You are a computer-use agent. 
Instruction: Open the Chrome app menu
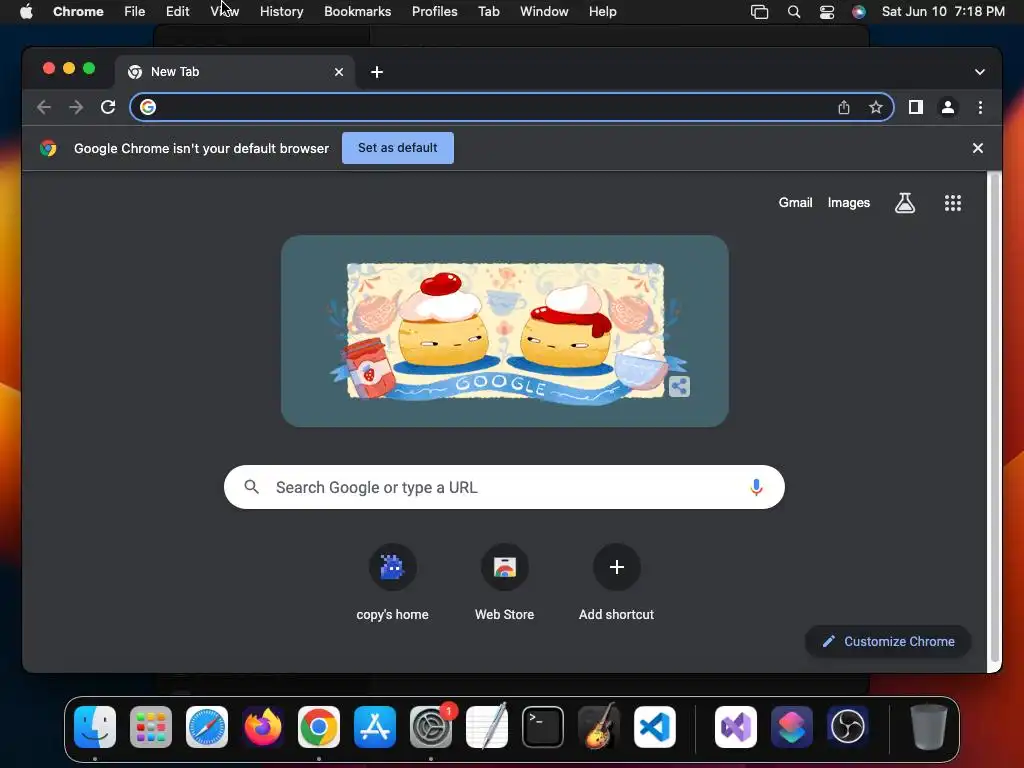(x=78, y=11)
